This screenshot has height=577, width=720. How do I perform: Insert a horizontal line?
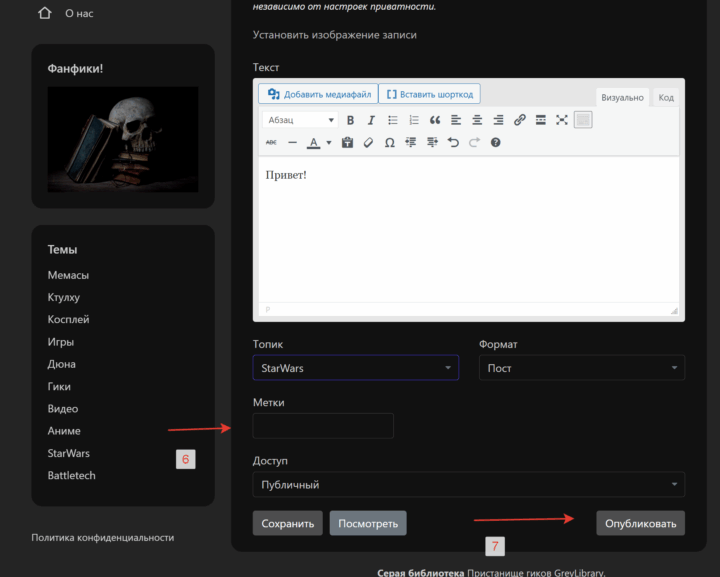coord(292,142)
